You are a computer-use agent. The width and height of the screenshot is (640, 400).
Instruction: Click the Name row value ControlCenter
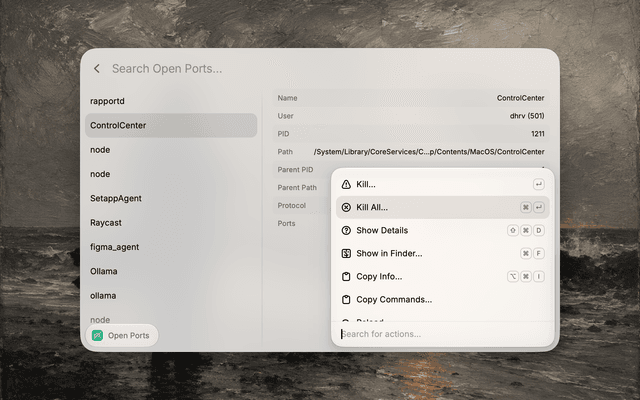tap(520, 98)
